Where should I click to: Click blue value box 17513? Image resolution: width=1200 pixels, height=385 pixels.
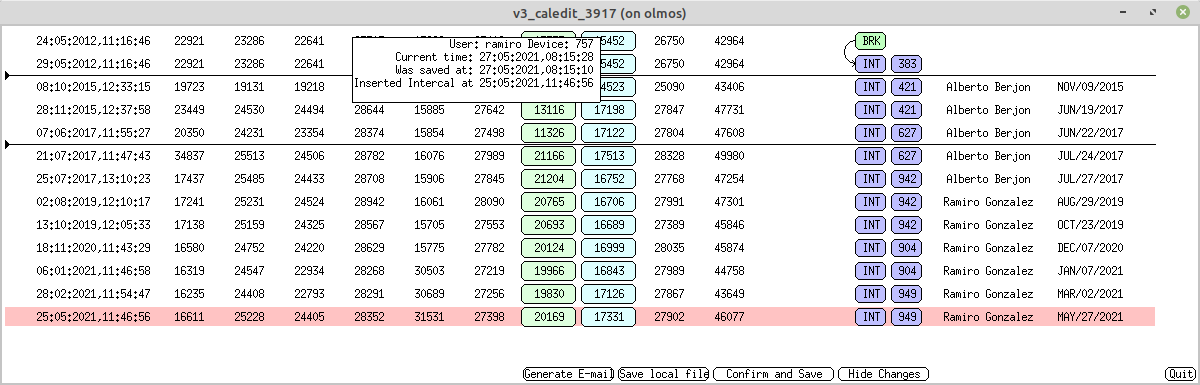coord(609,156)
